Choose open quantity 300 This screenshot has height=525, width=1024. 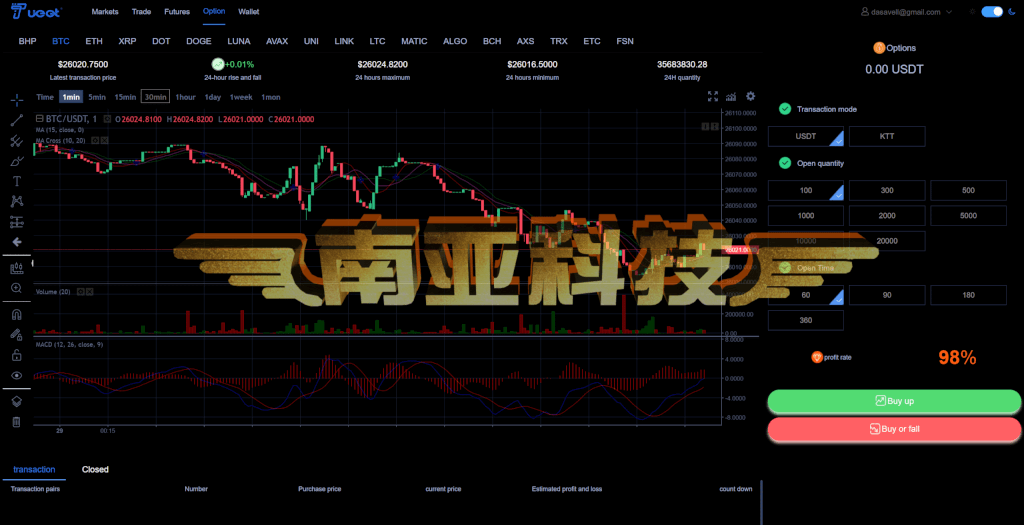click(887, 191)
